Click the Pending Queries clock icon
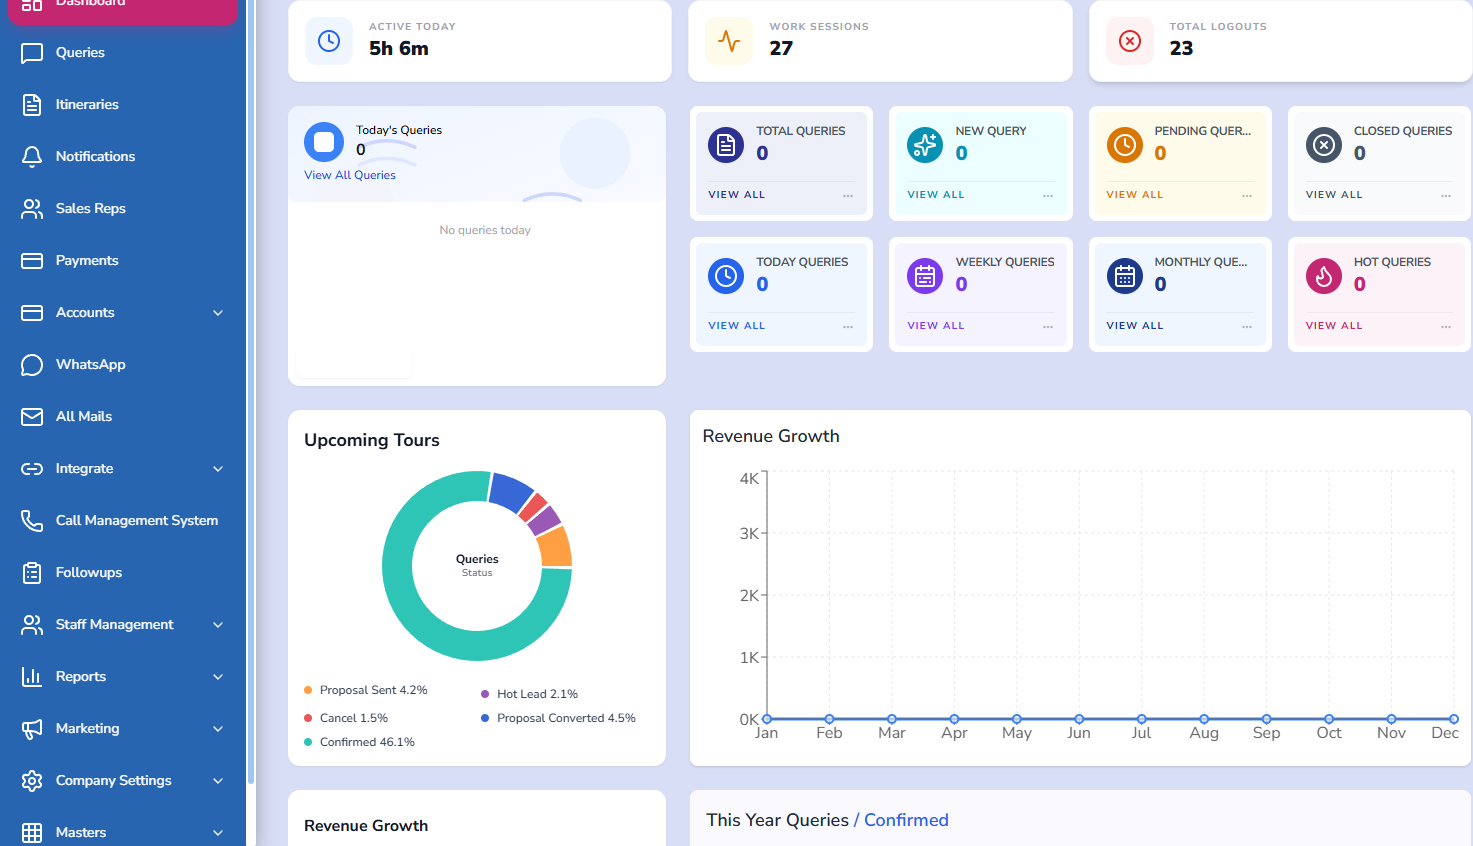 [x=1124, y=145]
